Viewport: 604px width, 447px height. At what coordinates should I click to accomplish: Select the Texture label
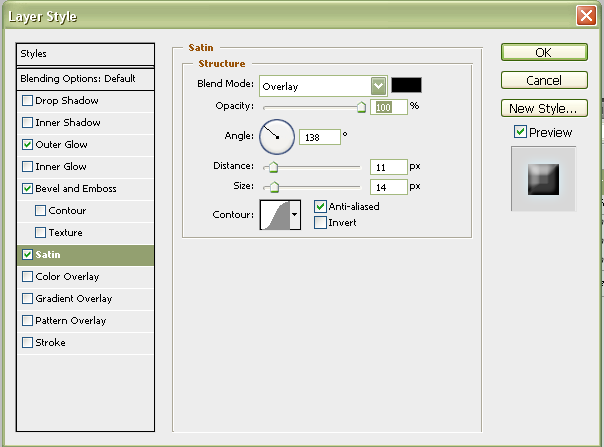[65, 232]
